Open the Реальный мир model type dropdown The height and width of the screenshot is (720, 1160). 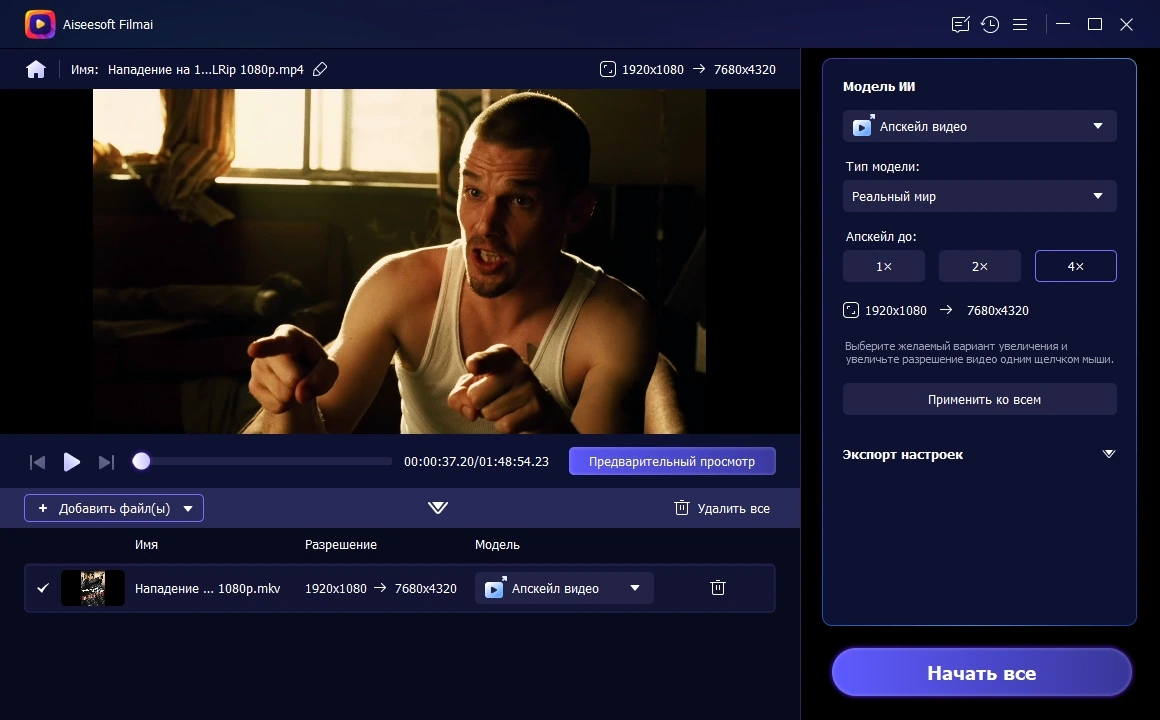click(x=979, y=196)
